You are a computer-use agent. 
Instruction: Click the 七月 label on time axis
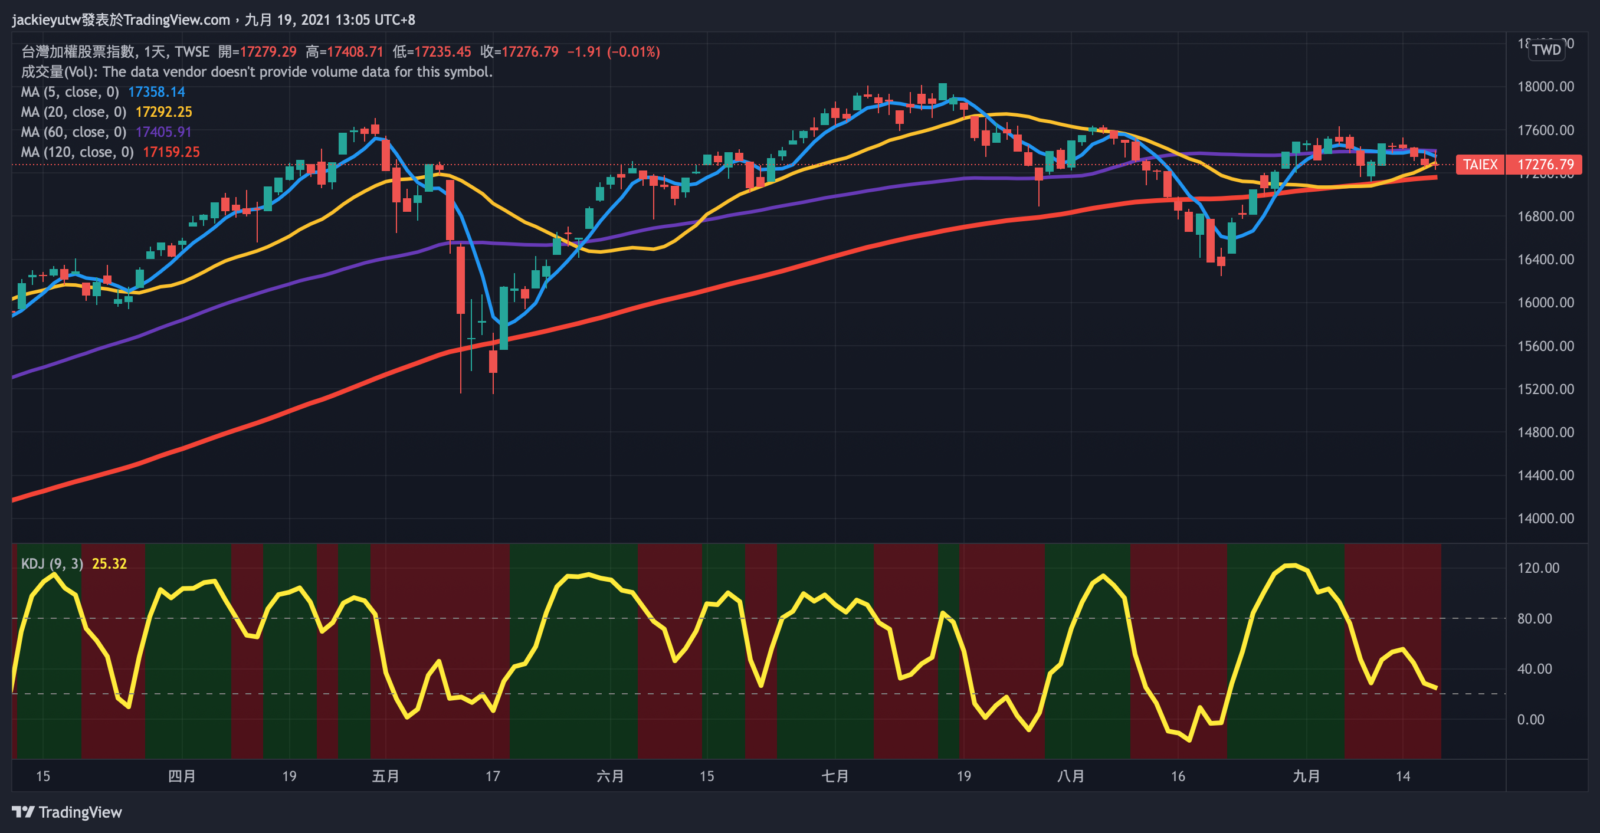click(835, 776)
